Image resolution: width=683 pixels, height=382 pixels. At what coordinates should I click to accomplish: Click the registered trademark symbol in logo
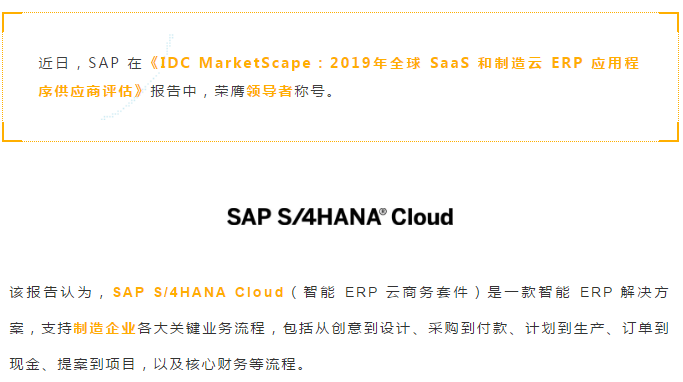tap(383, 212)
